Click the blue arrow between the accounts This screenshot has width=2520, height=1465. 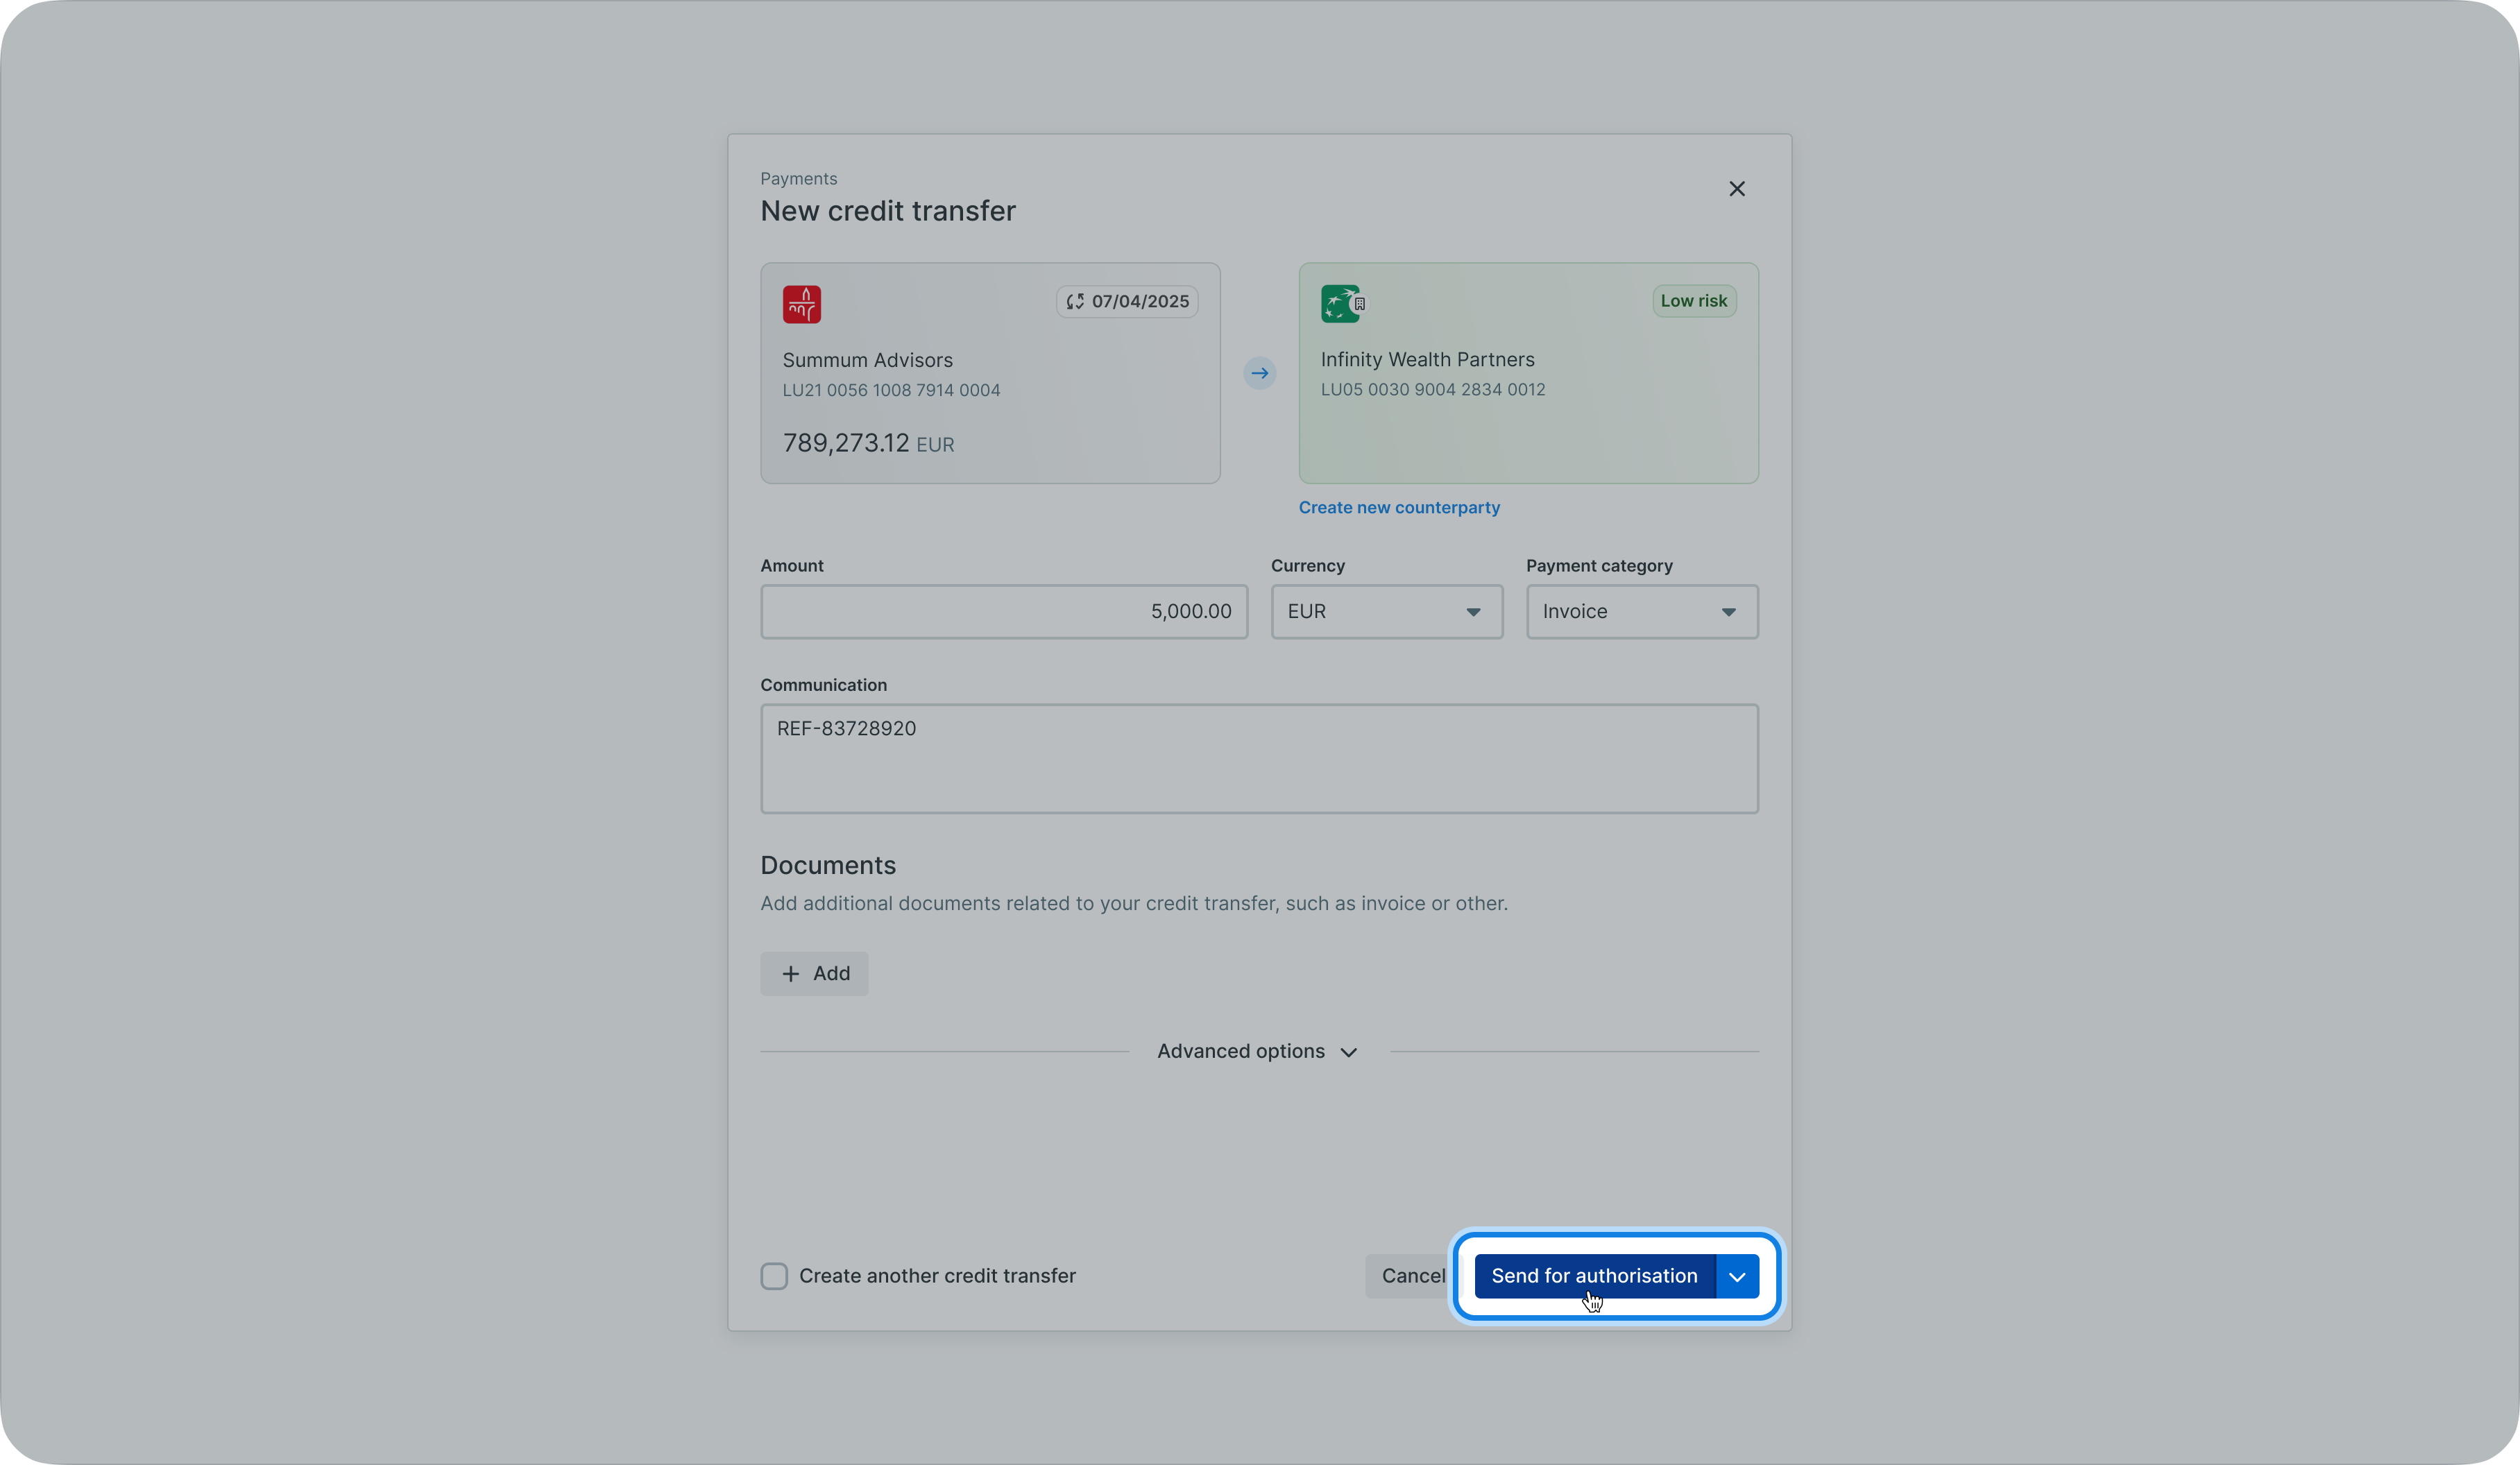[x=1259, y=373]
